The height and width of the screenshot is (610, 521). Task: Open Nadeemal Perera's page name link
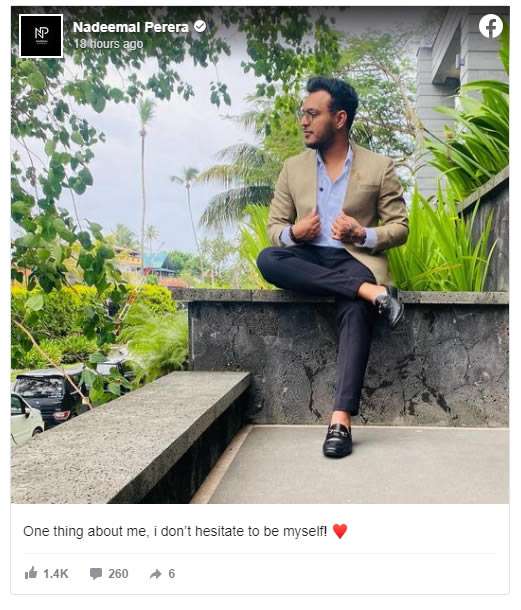(x=131, y=27)
